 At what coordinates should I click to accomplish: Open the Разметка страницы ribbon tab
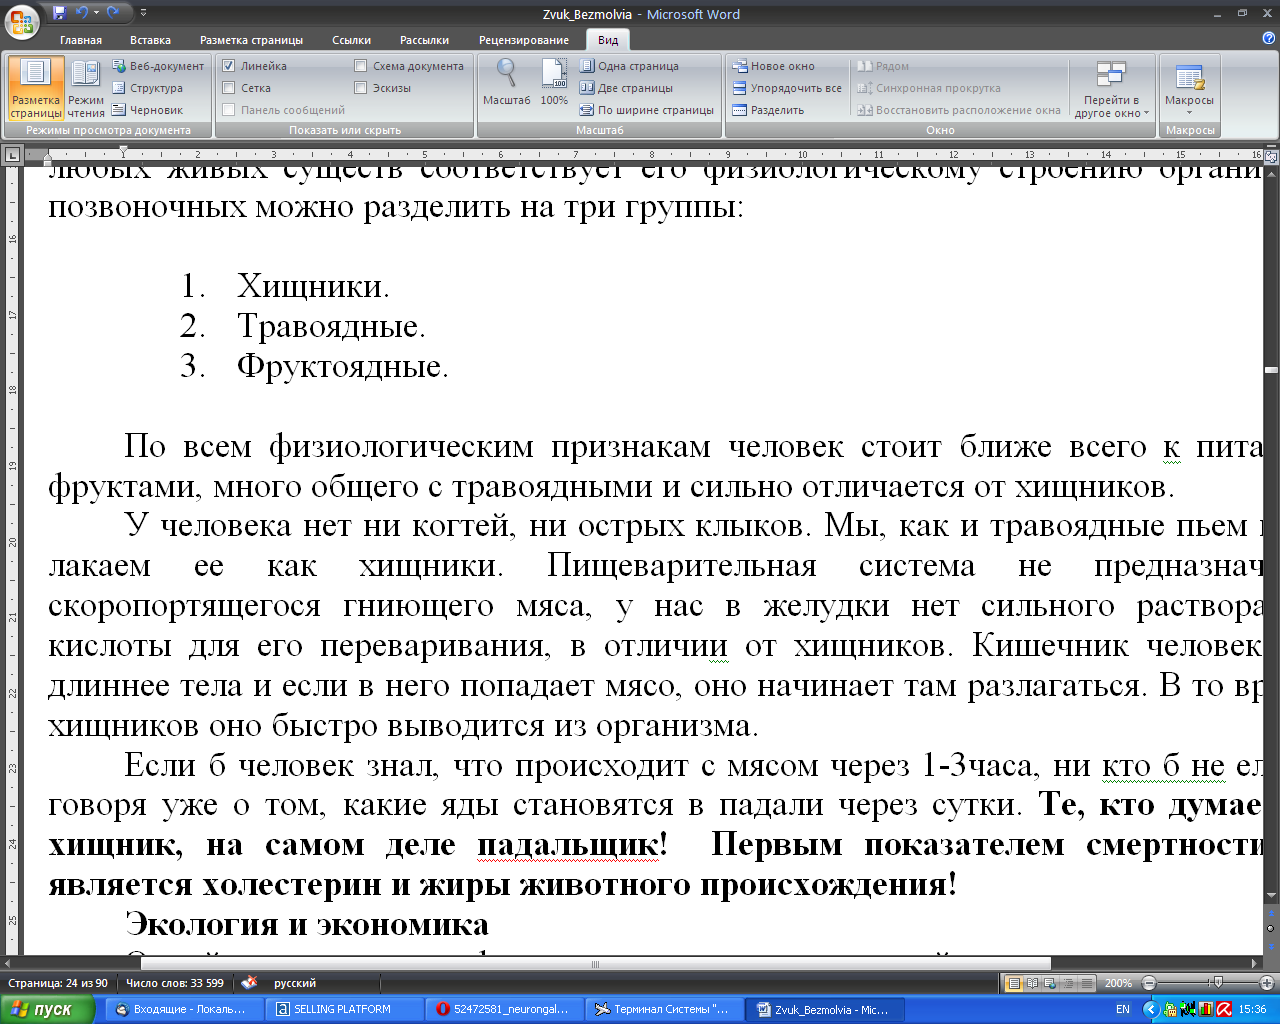coord(251,40)
